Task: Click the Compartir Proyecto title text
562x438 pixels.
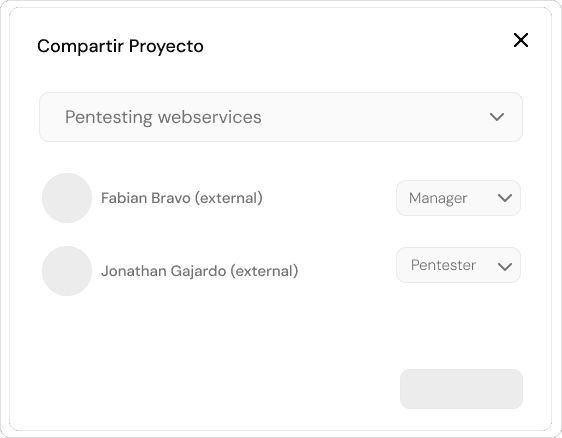Action: 120,46
